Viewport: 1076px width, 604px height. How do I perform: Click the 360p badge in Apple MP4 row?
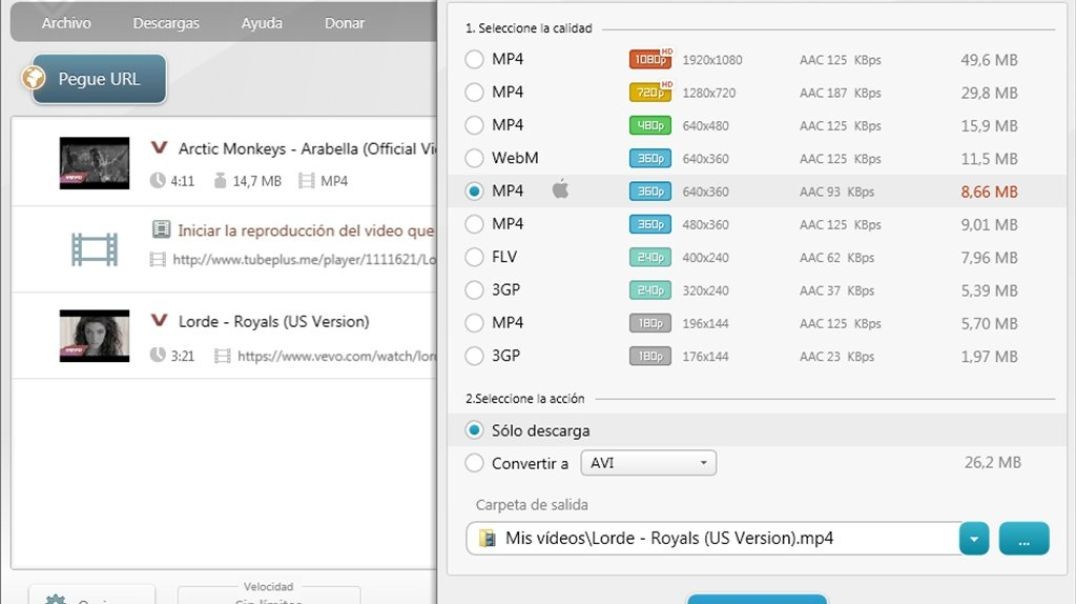click(650, 191)
